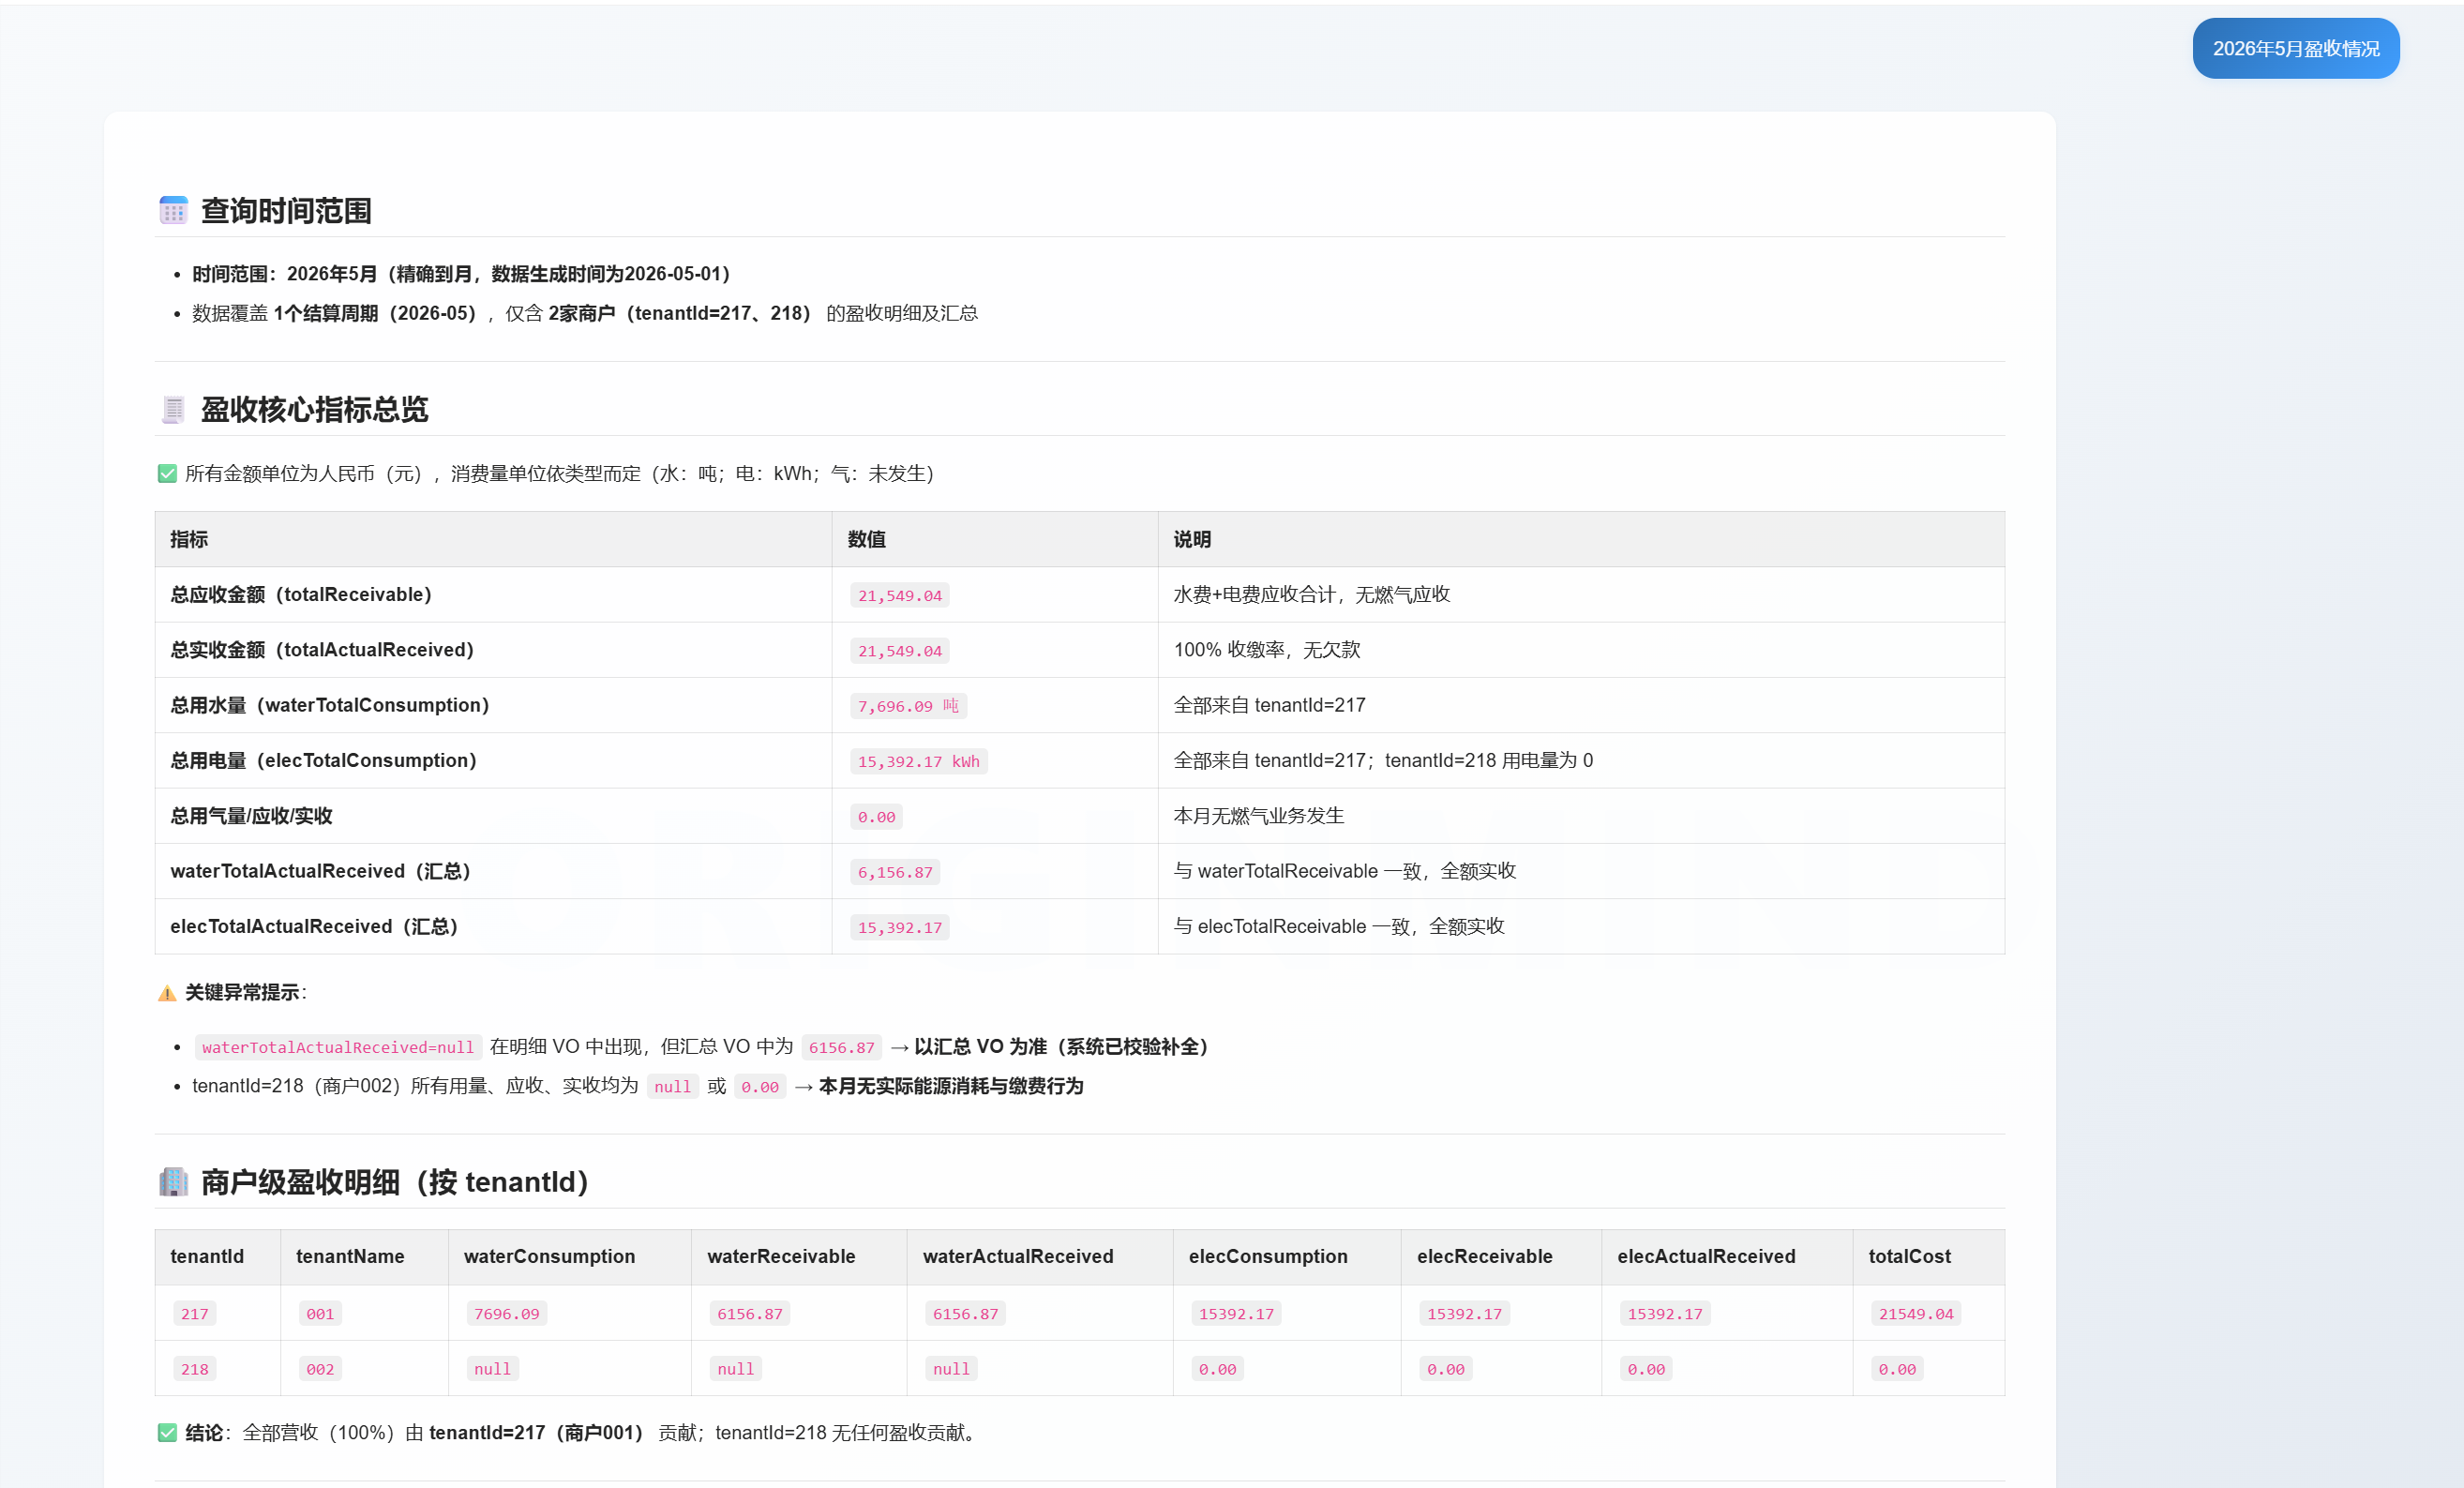Click the 7,696.09 吨 water consumption value
Viewport: 2464px width, 1488px height.
908,705
